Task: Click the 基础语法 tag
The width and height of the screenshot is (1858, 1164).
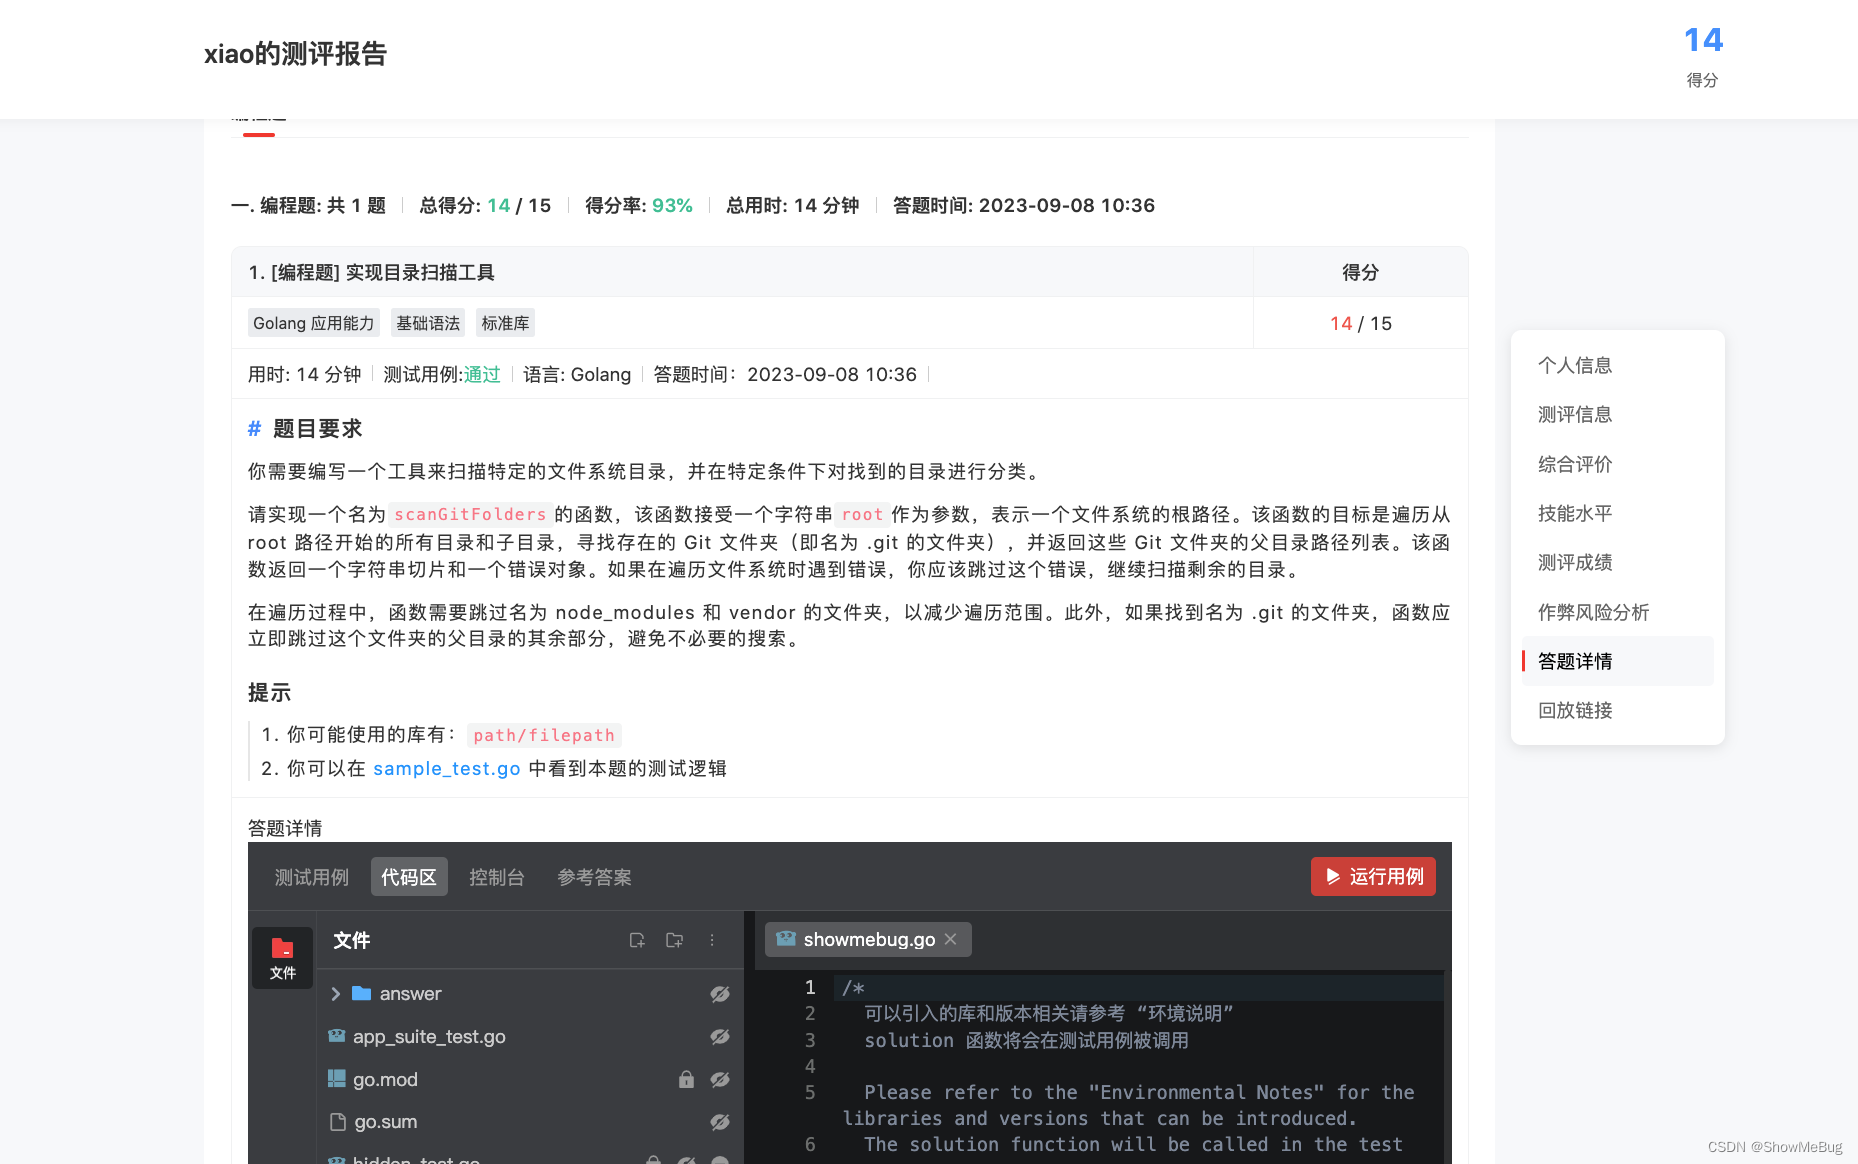Action: click(x=428, y=323)
